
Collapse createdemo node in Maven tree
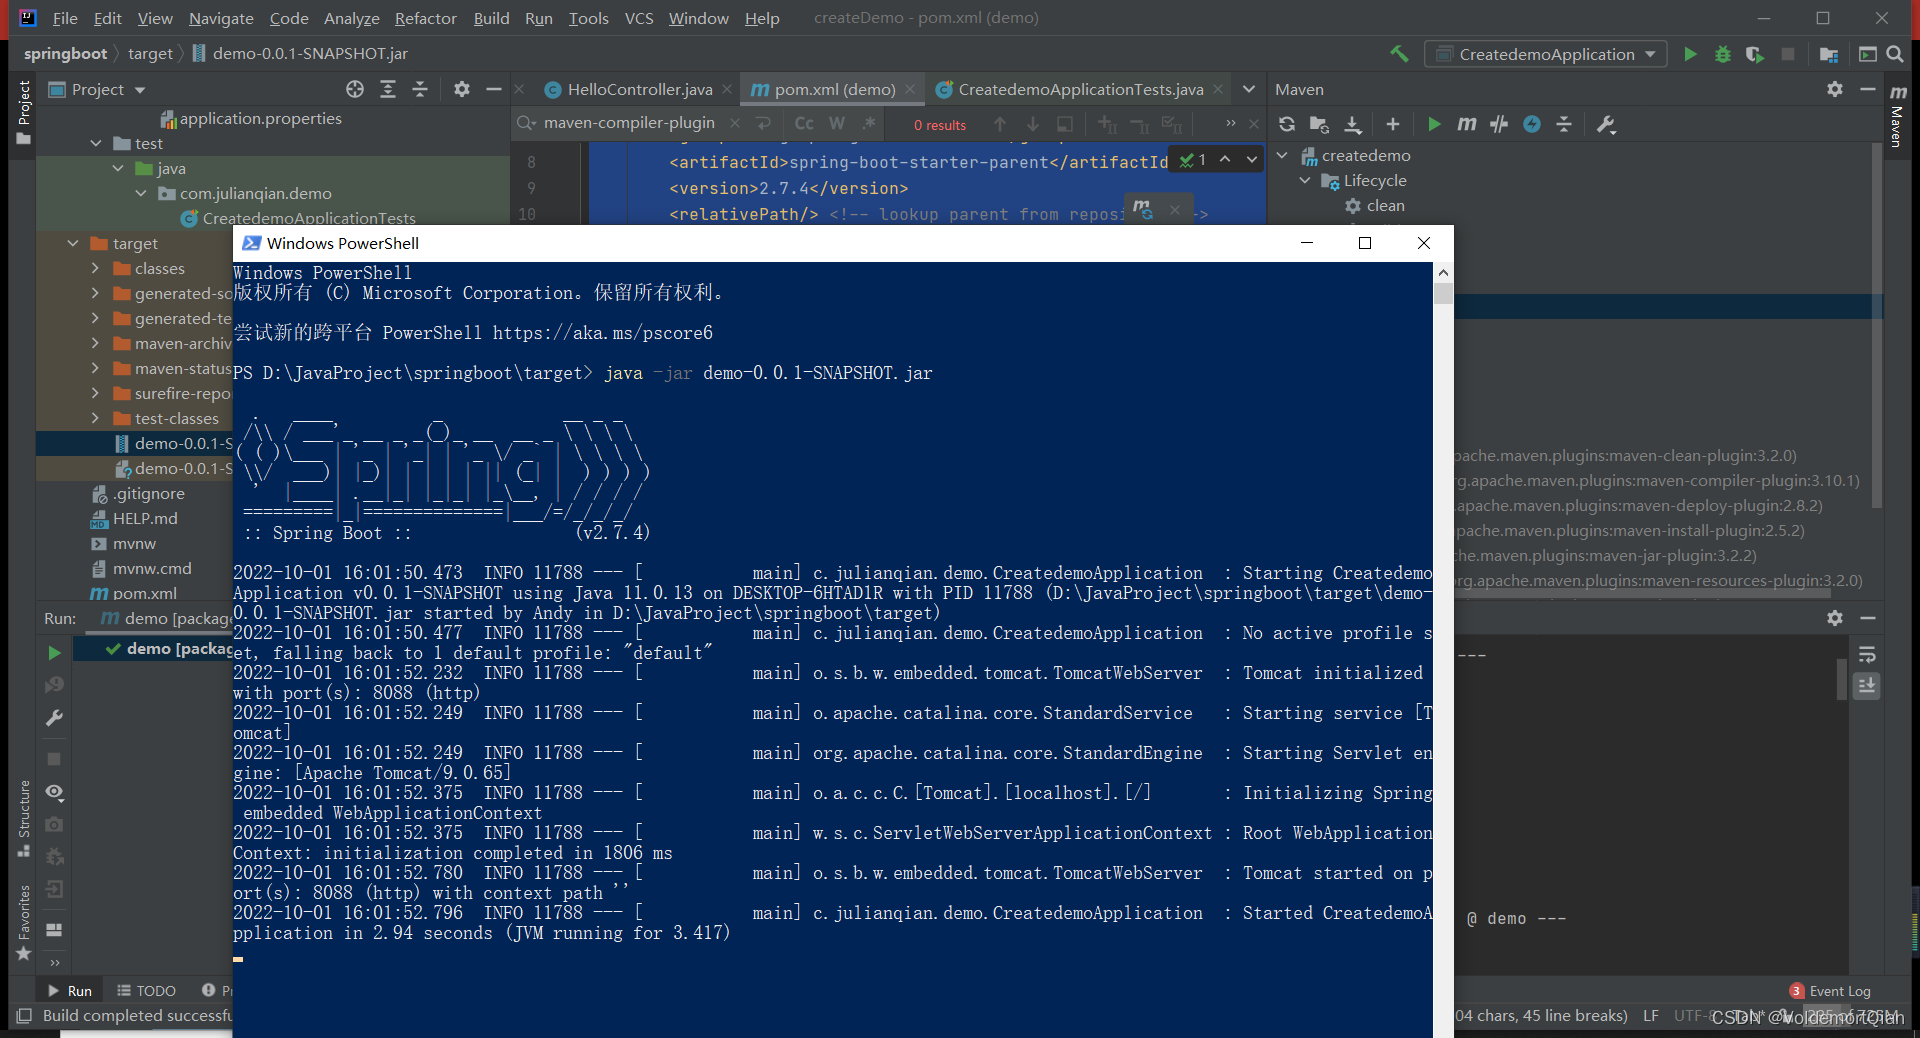(1282, 155)
